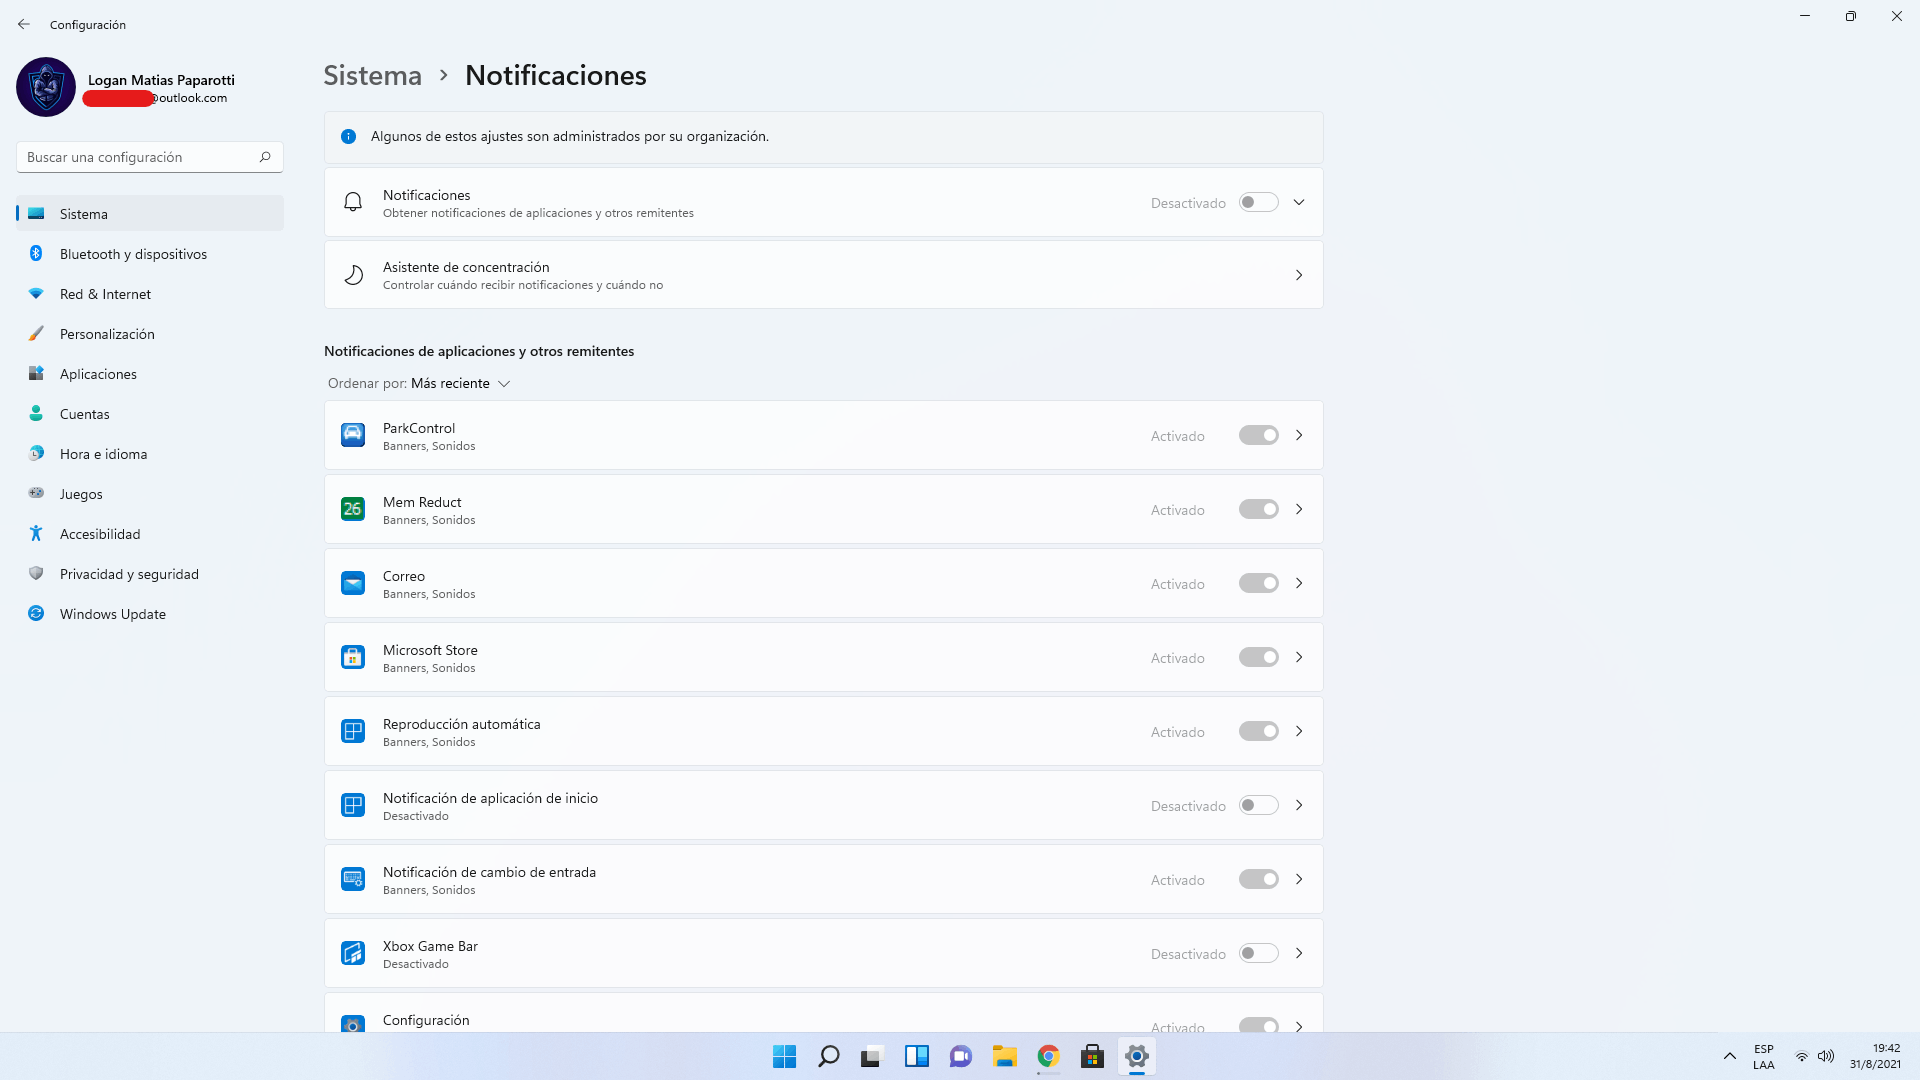Go to Windows Update section

[112, 614]
